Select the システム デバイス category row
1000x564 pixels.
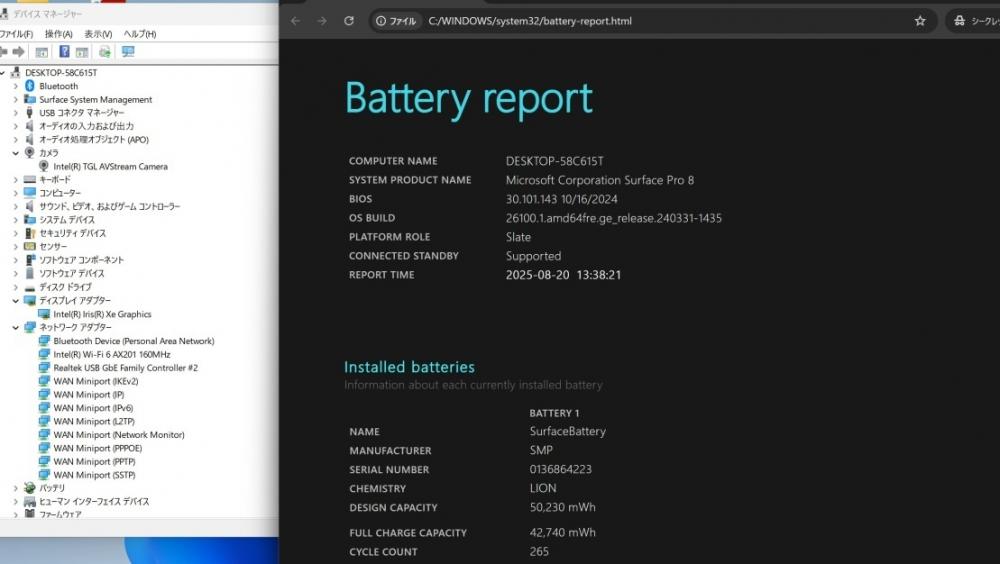click(67, 220)
